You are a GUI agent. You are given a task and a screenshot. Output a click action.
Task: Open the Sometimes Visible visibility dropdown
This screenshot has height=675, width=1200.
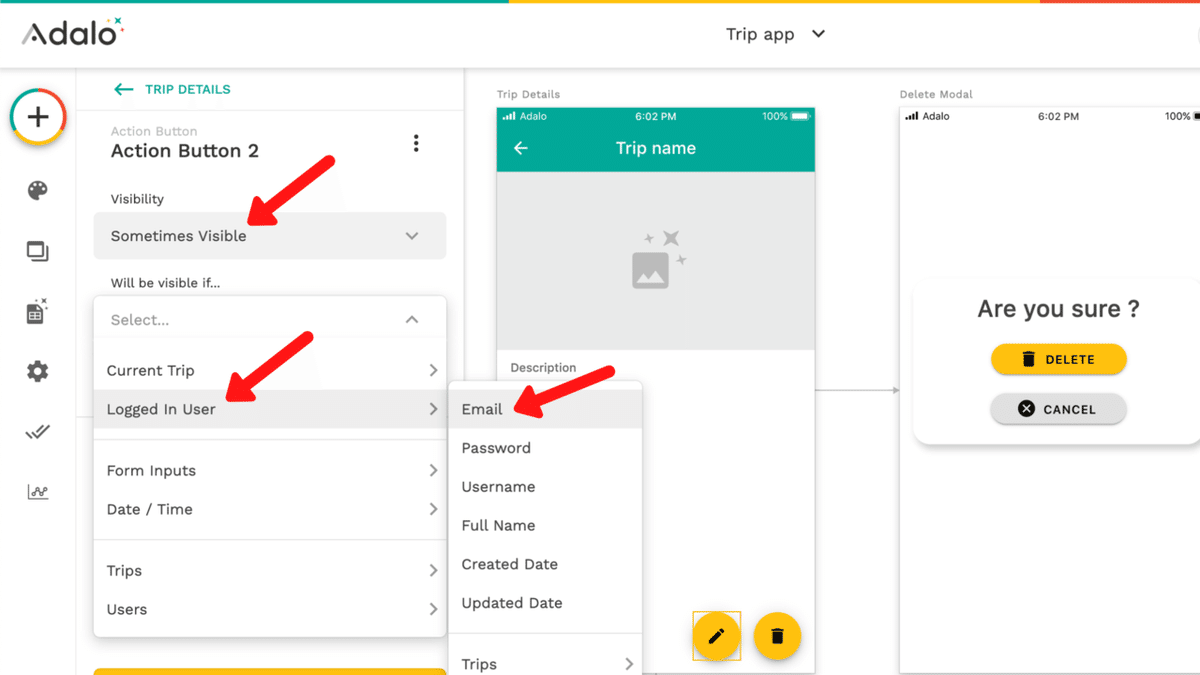270,236
